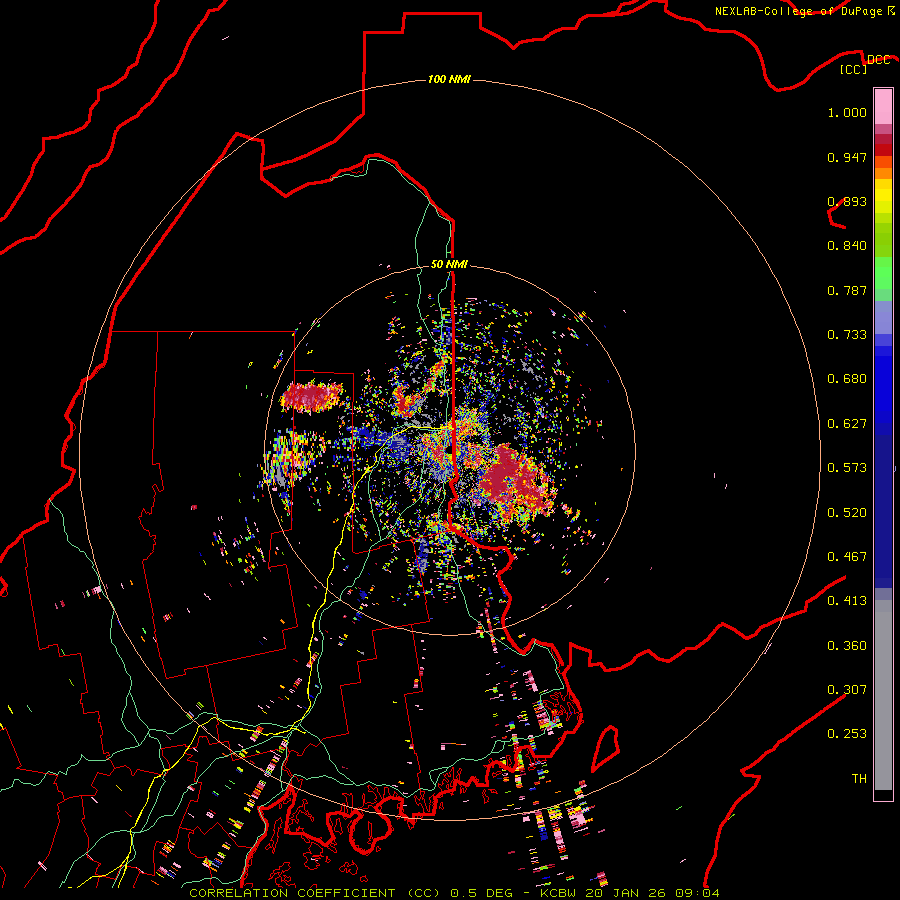Click the bright green segment of color bar
This screenshot has width=900, height=900.
(883, 273)
